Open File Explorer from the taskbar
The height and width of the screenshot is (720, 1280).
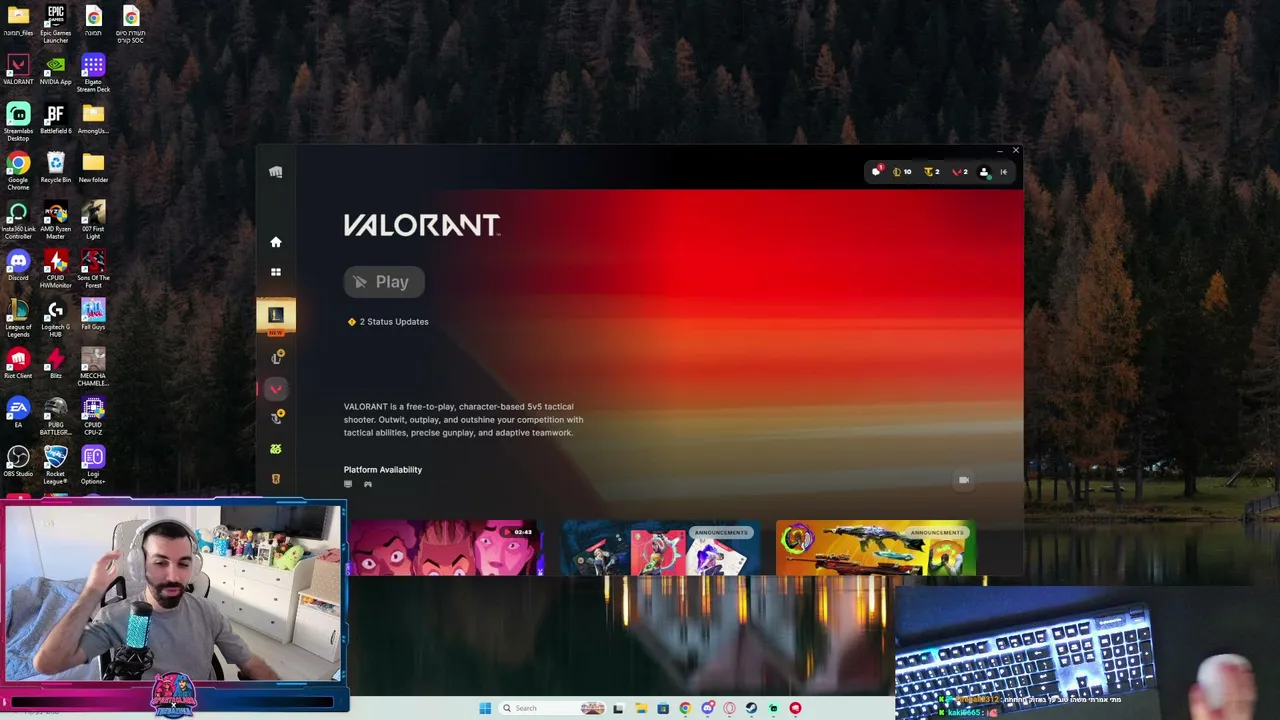pyautogui.click(x=640, y=708)
